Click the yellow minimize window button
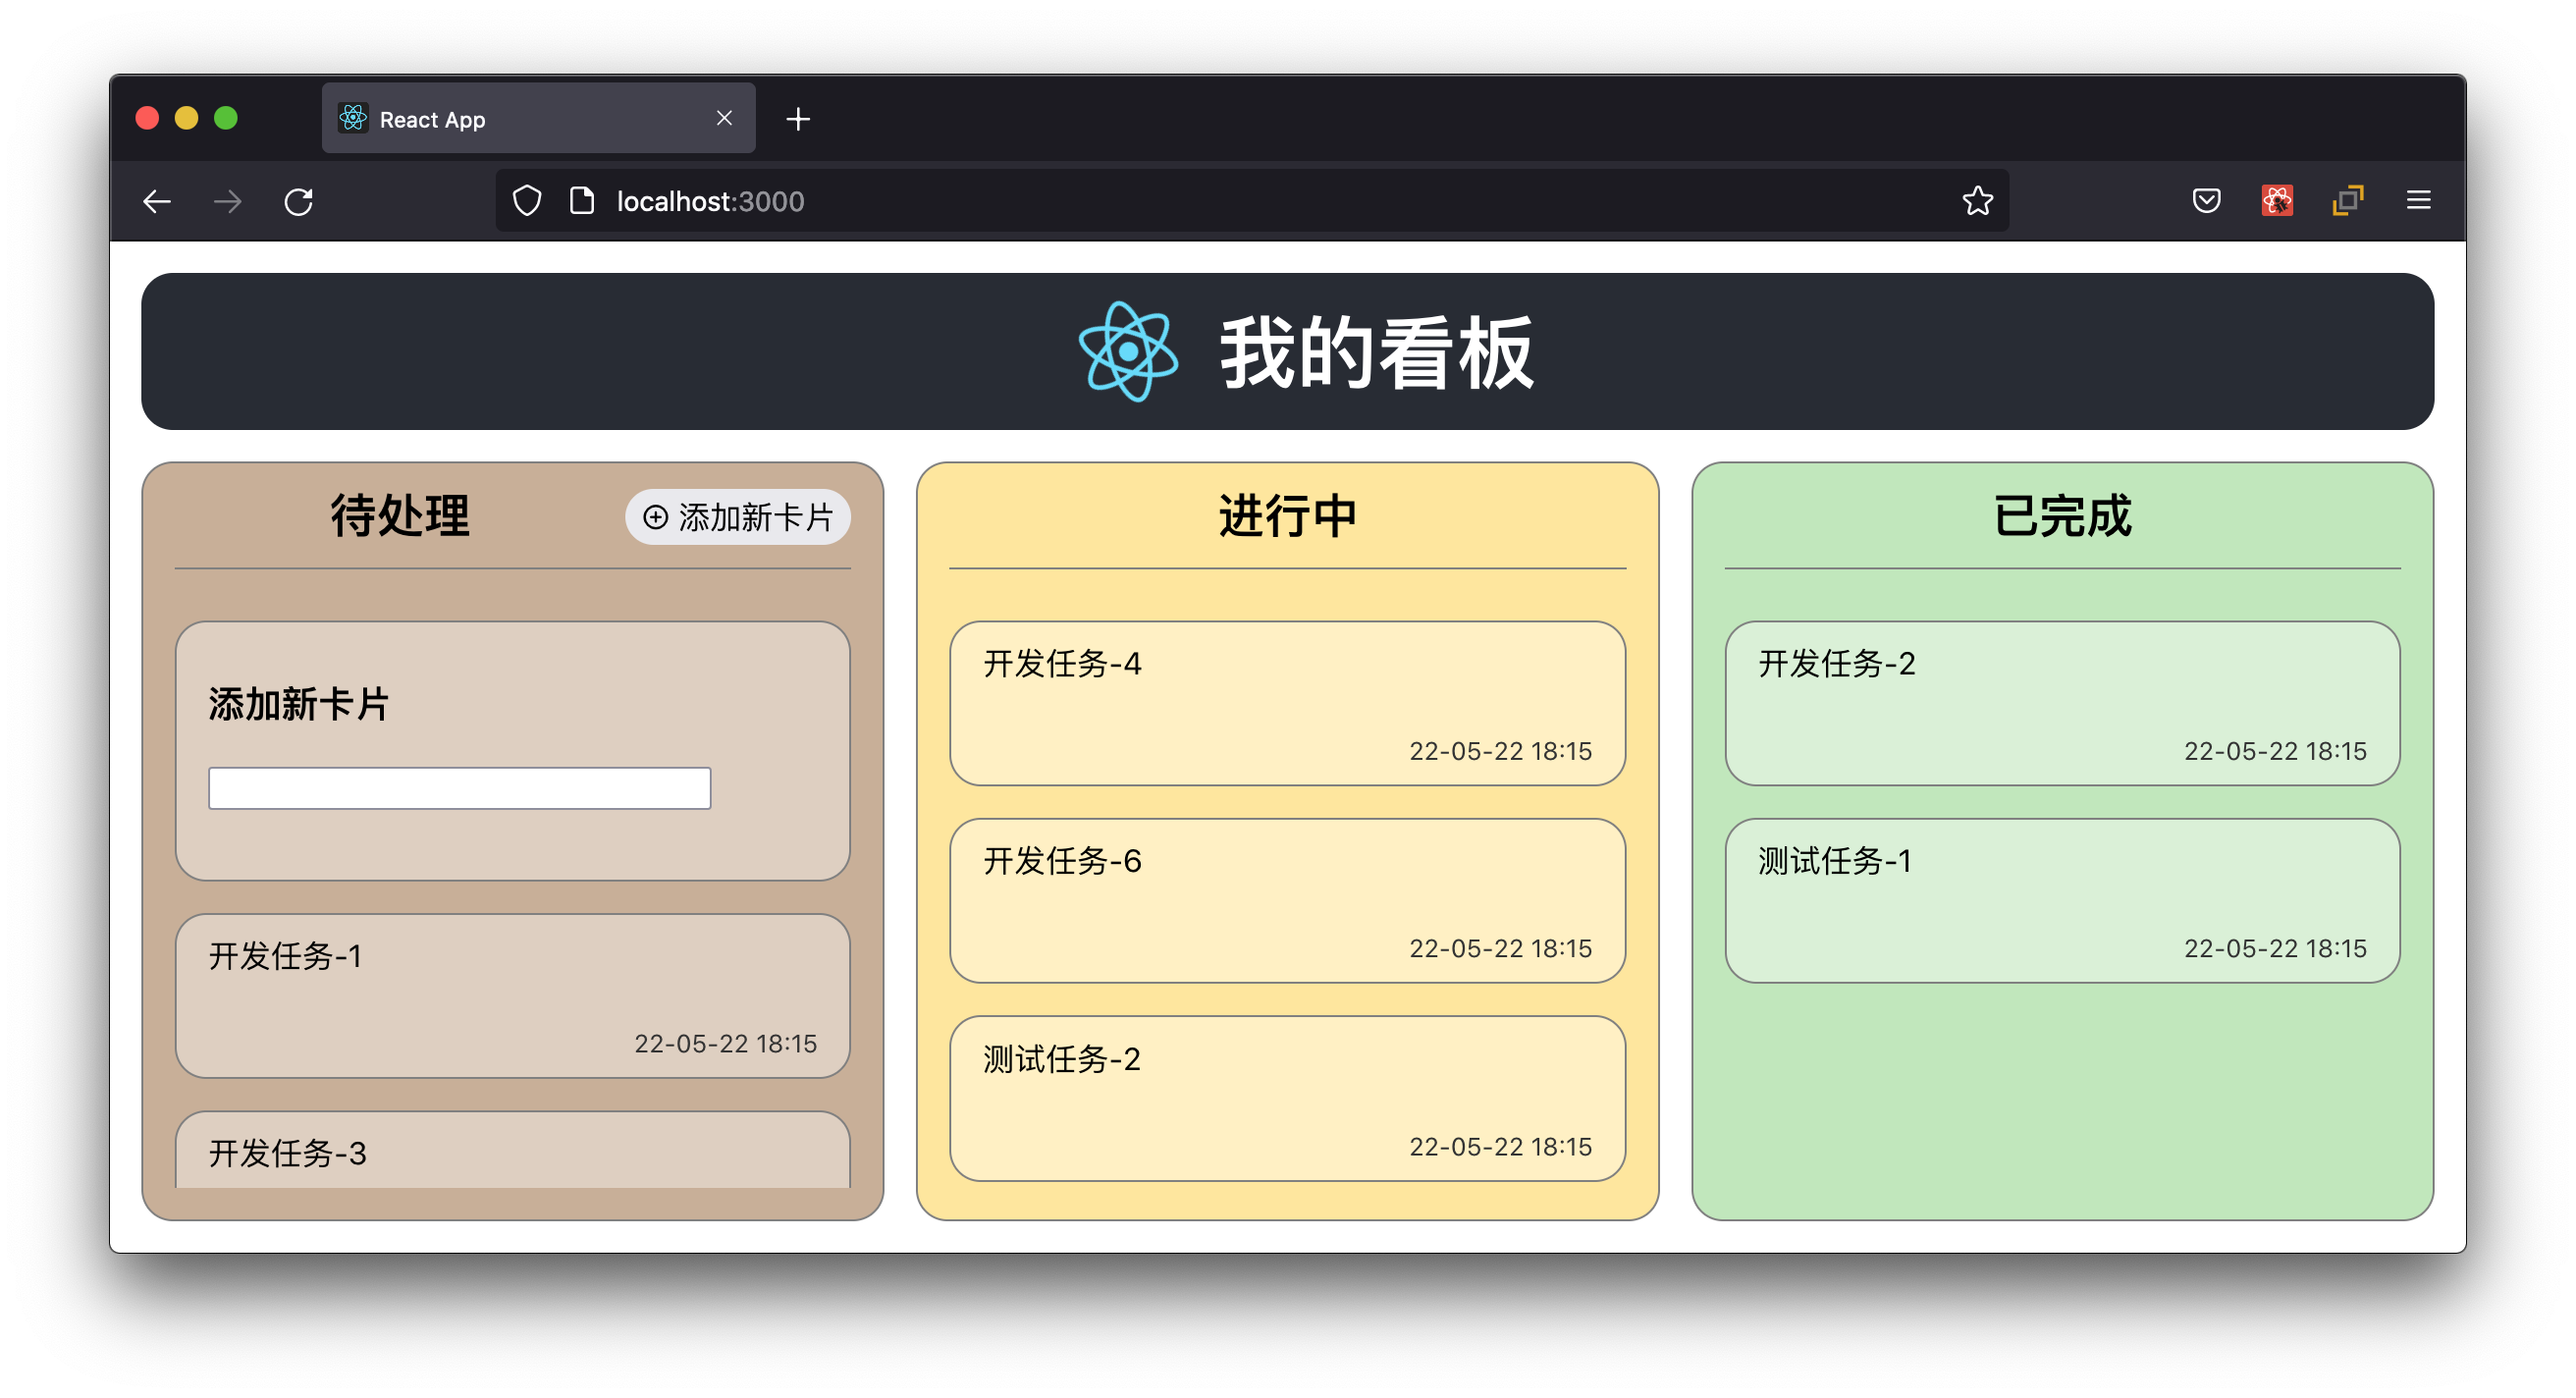The image size is (2576, 1398). (x=187, y=118)
